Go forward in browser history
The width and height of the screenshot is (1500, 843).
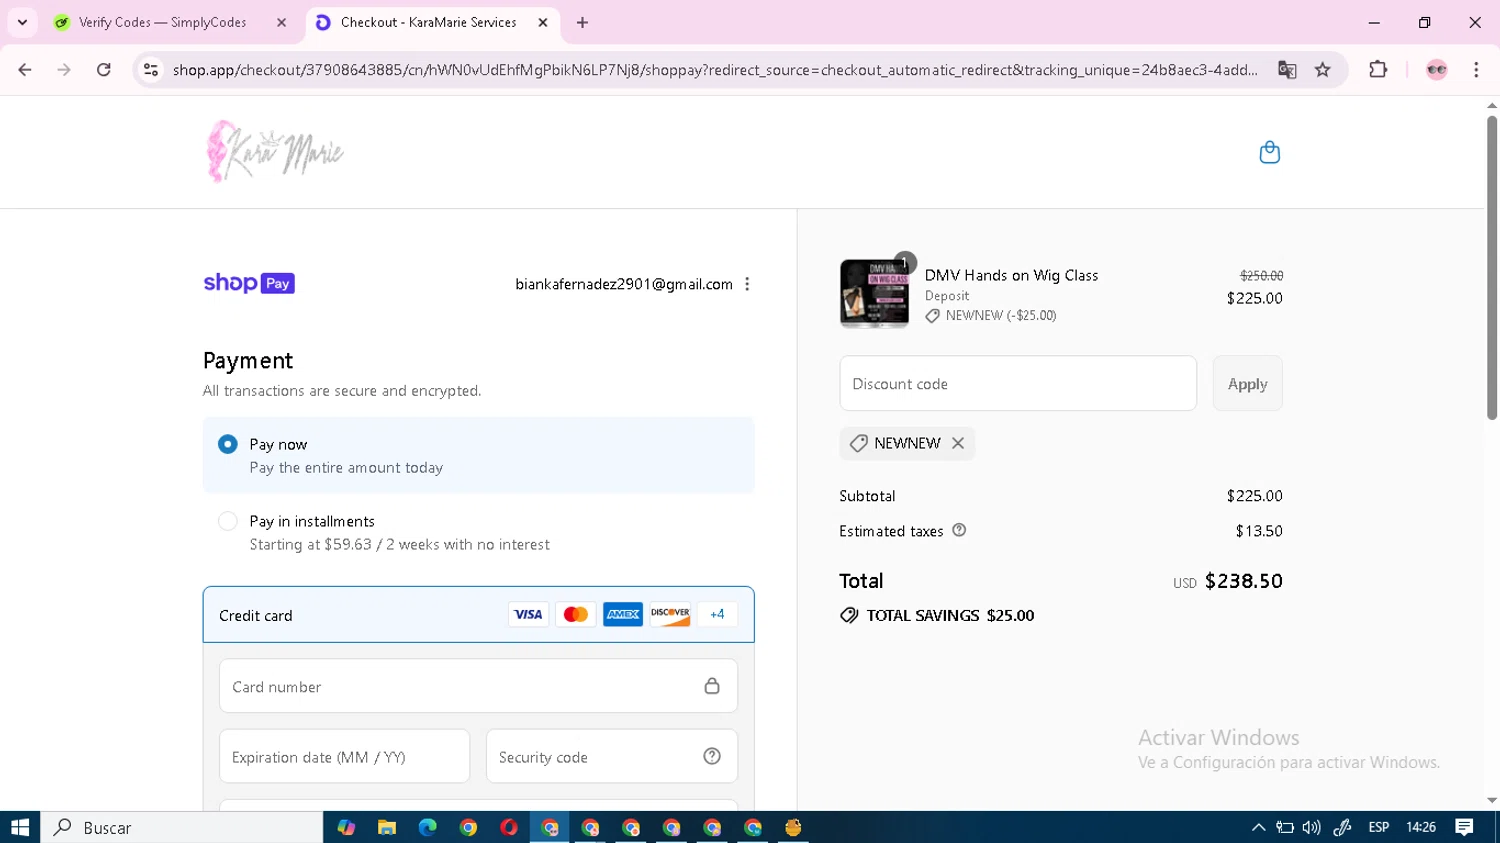(64, 69)
